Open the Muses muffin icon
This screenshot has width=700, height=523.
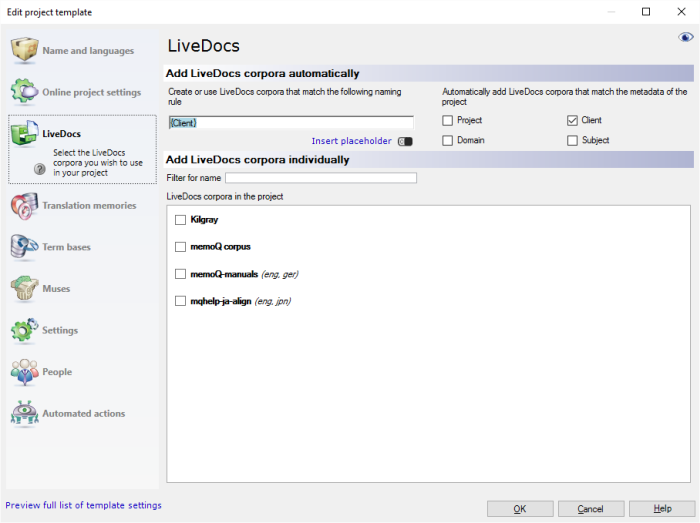25,289
